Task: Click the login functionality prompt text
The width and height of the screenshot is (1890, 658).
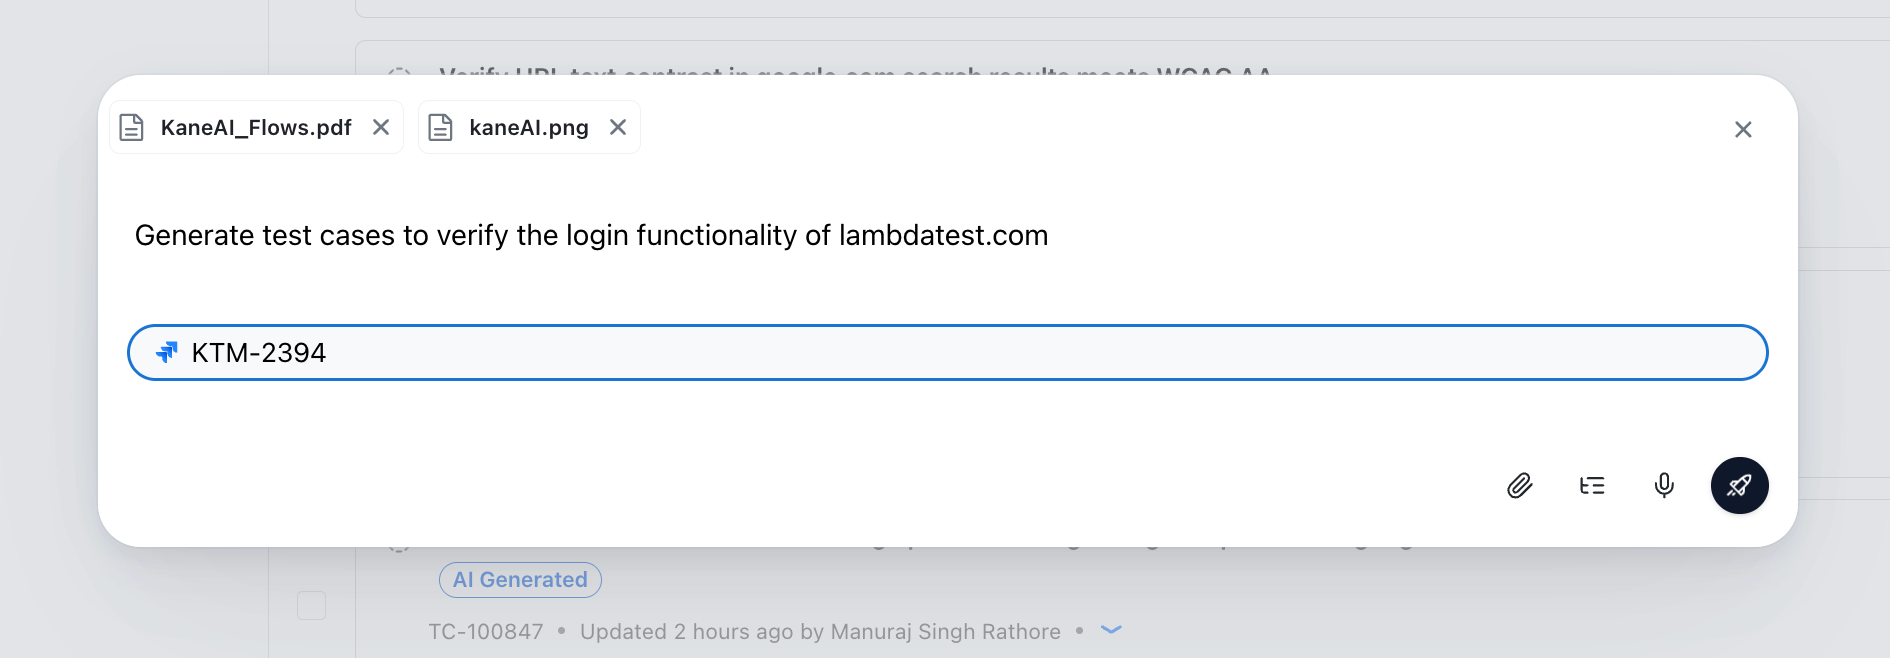Action: [592, 235]
